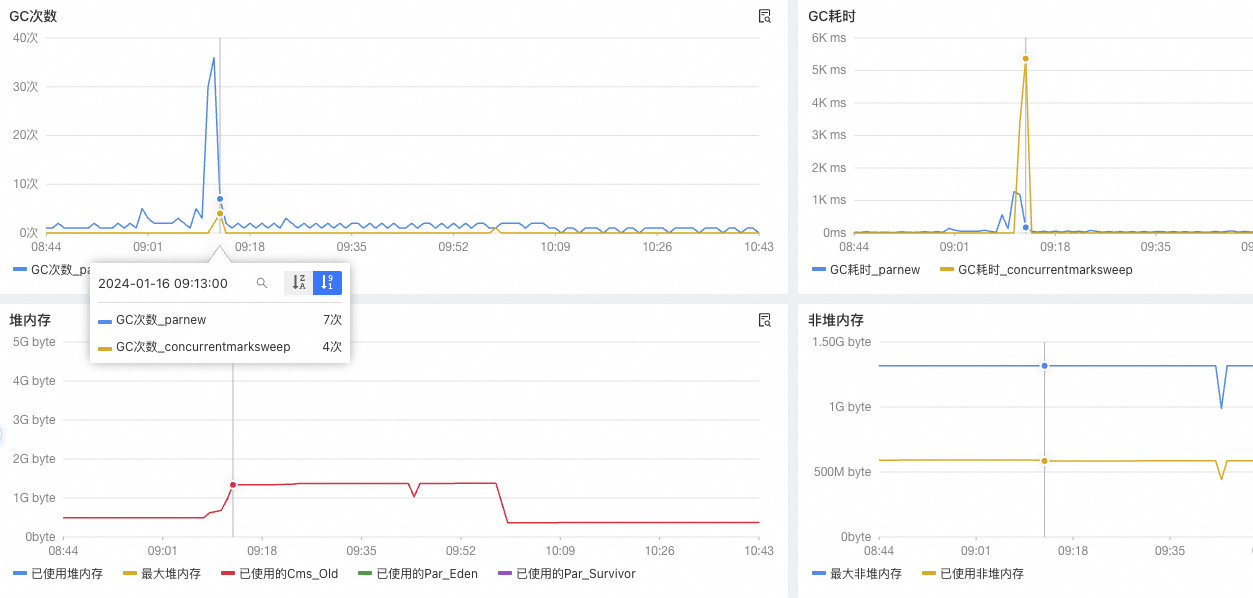This screenshot has height=598, width=1253.
Task: Sort tooltip entries by value descending
Action: [327, 284]
